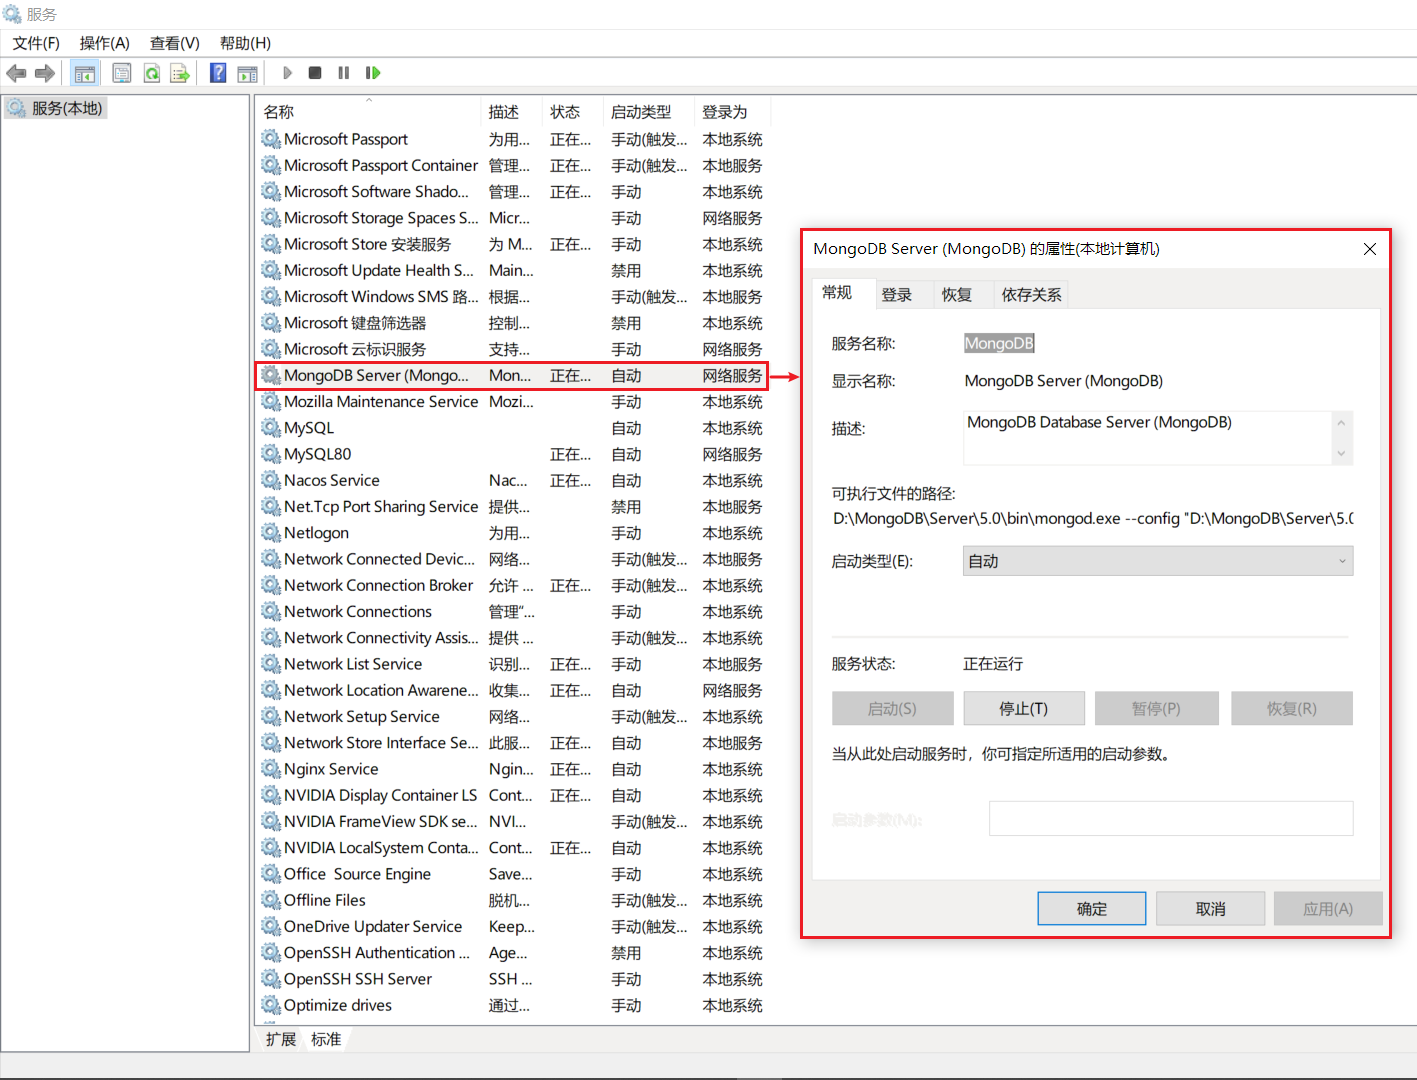Screen dimensions: 1417x1080
Task: Click the Start Service play icon
Action: click(287, 73)
